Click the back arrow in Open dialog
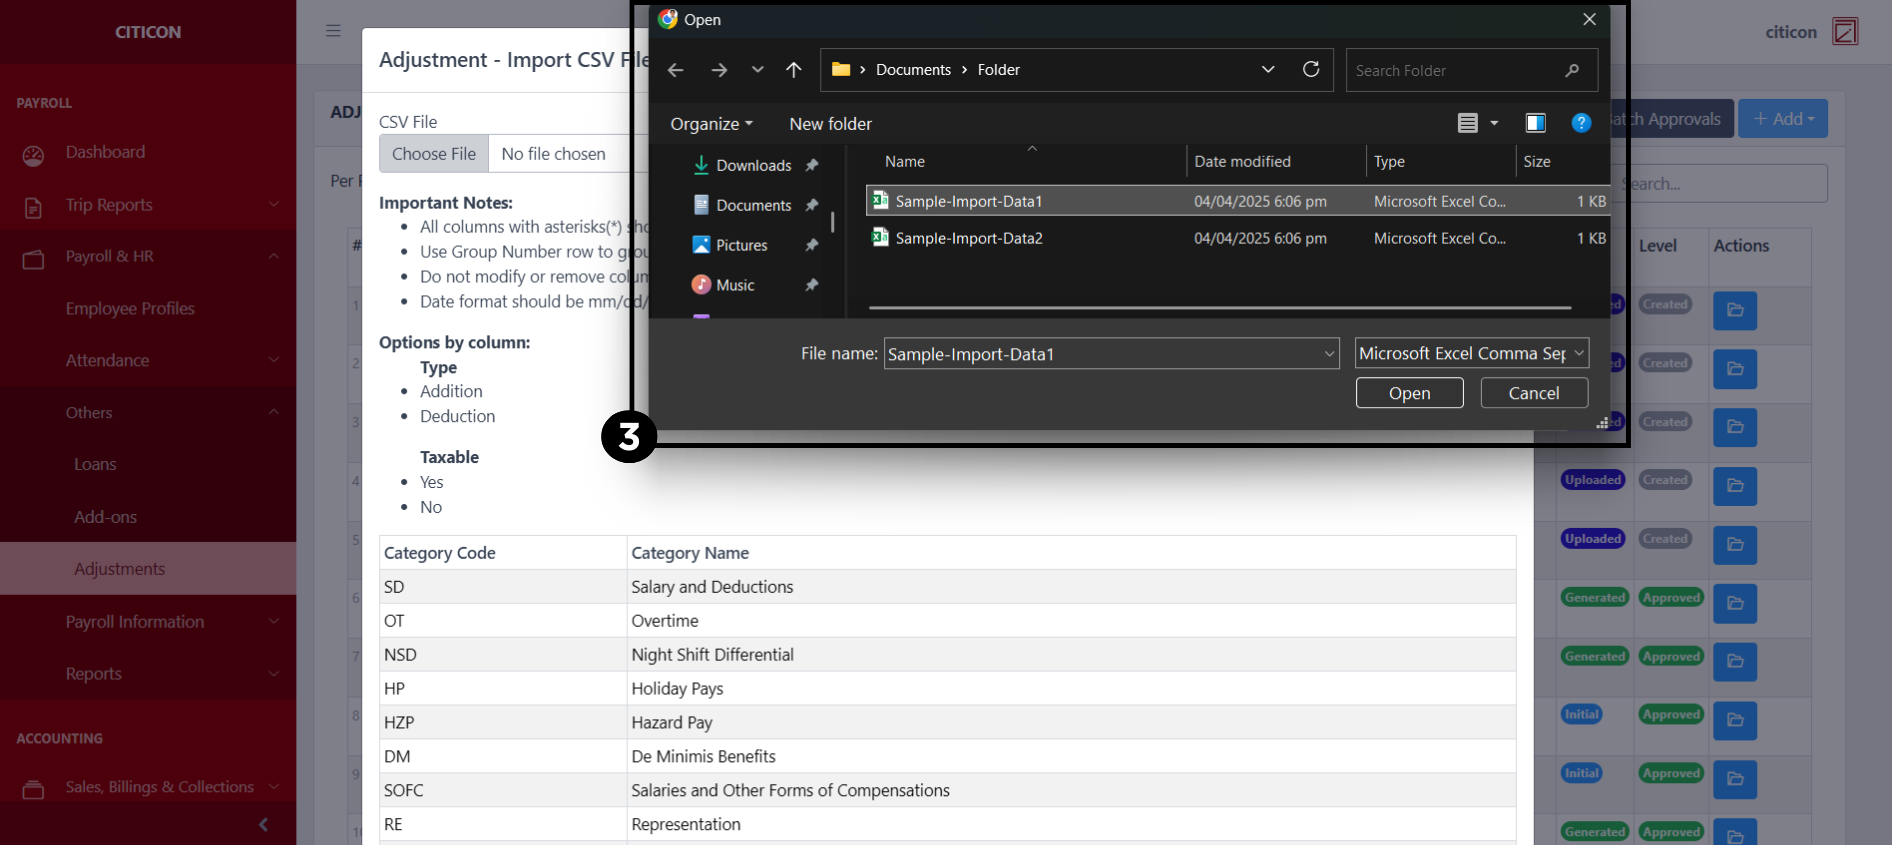The image size is (1892, 845). click(x=675, y=70)
